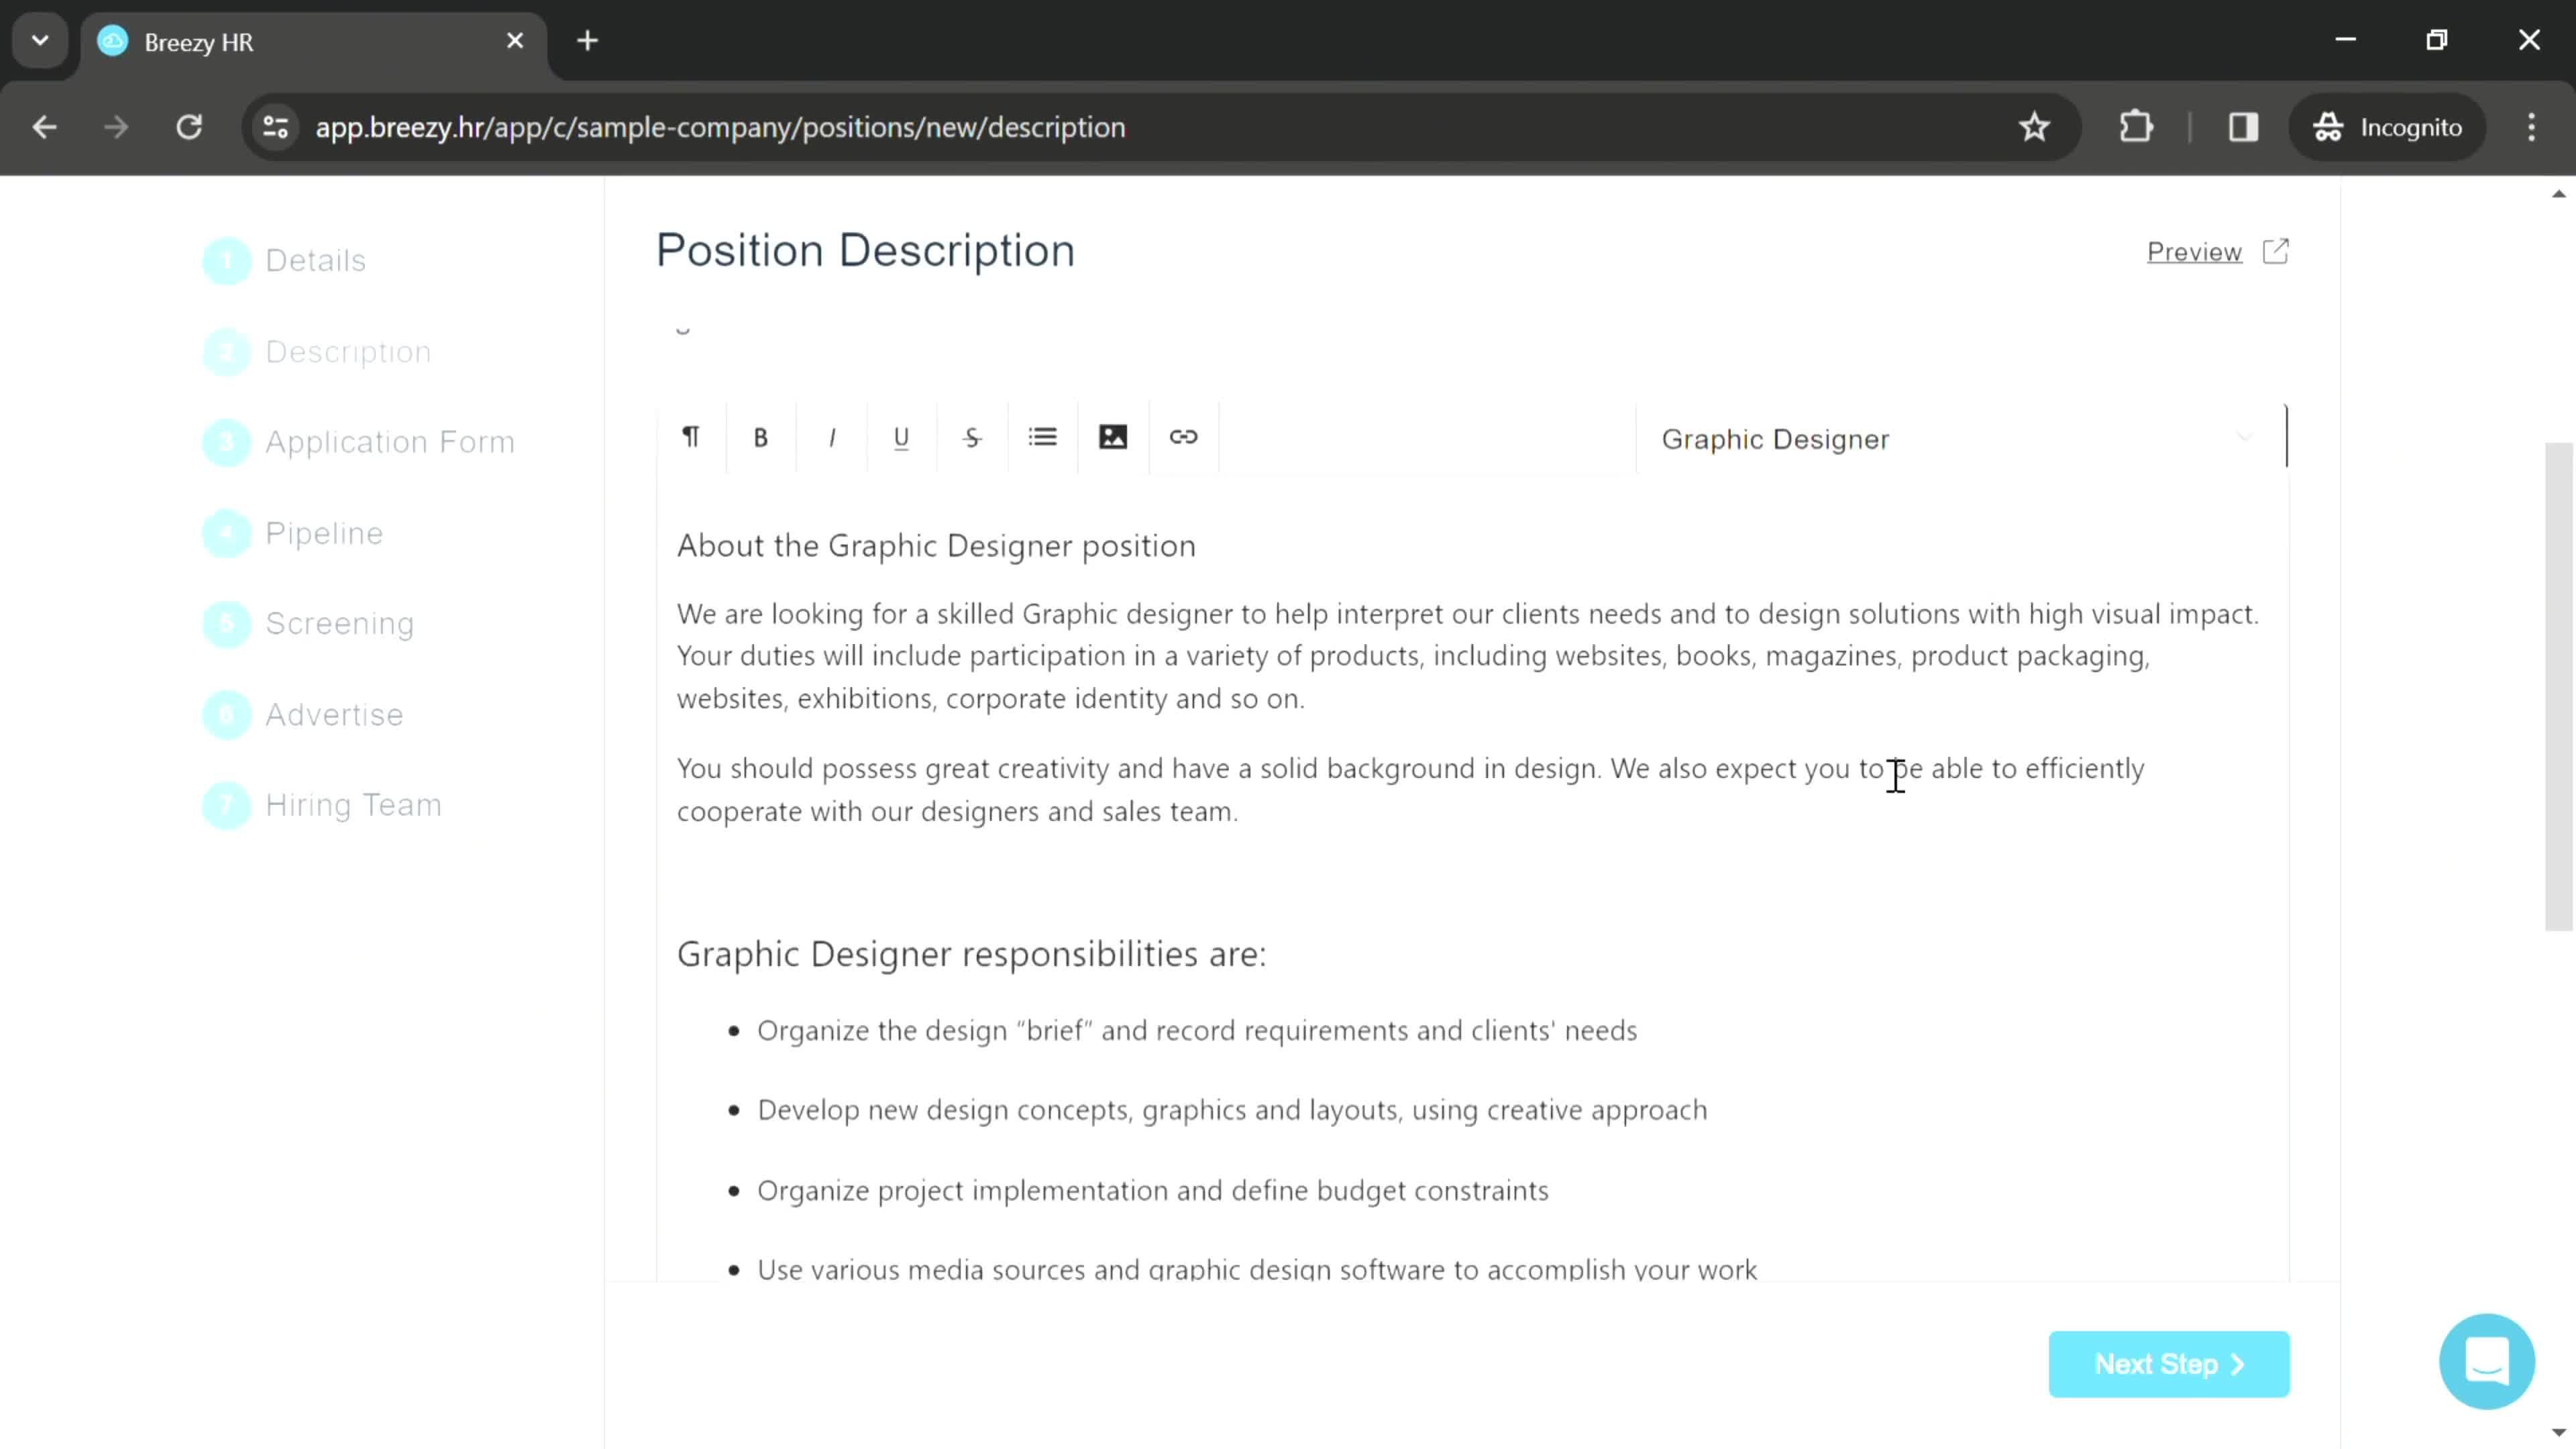Expand the Screening section in sidebar
Viewport: 2576px width, 1449px height.
339,623
